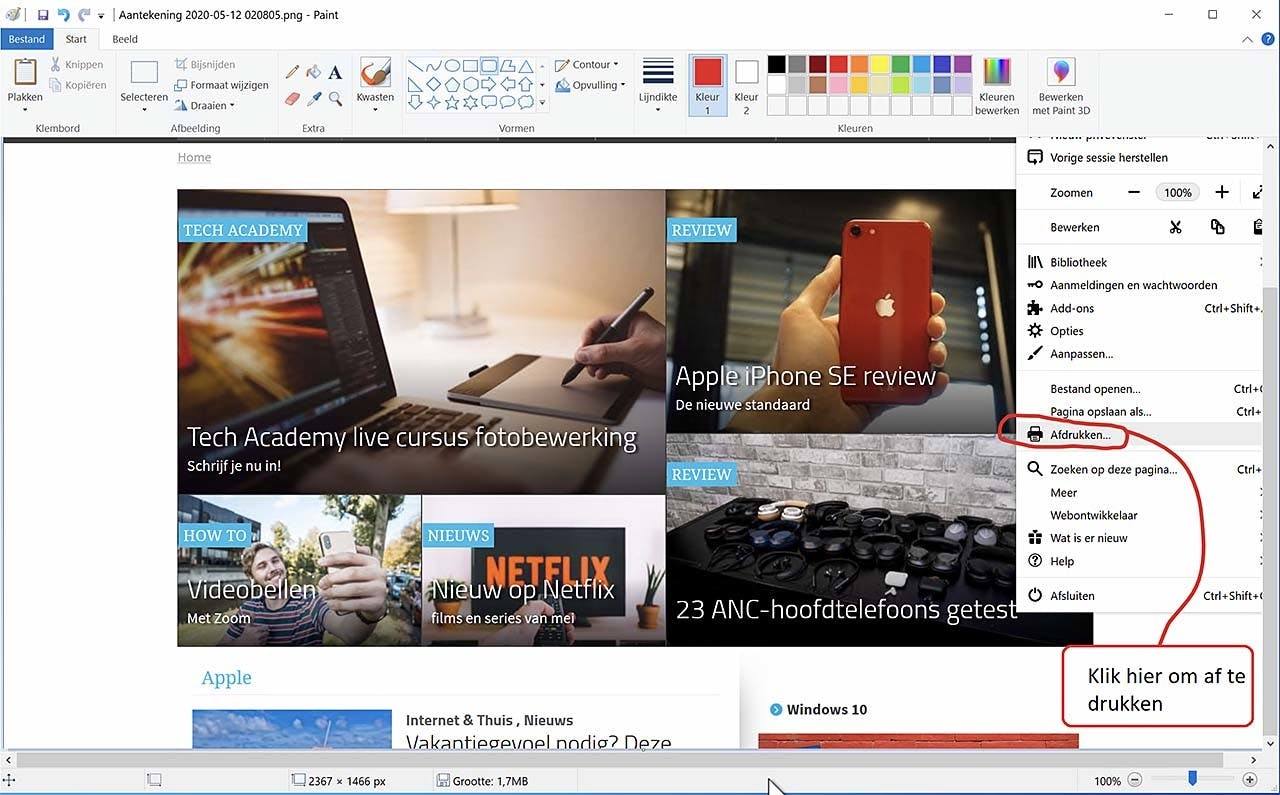Select the Six-point star shape
The width and height of the screenshot is (1280, 795).
point(470,102)
